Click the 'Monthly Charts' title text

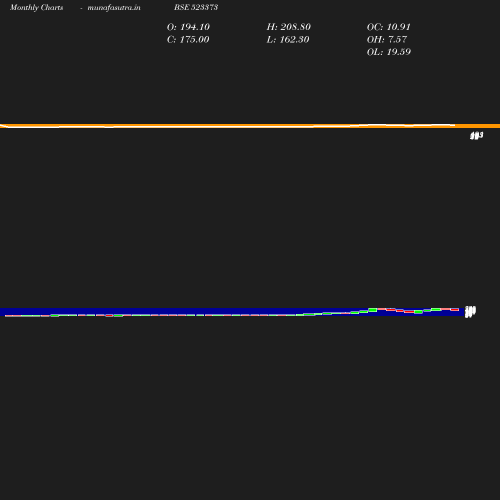36,7
